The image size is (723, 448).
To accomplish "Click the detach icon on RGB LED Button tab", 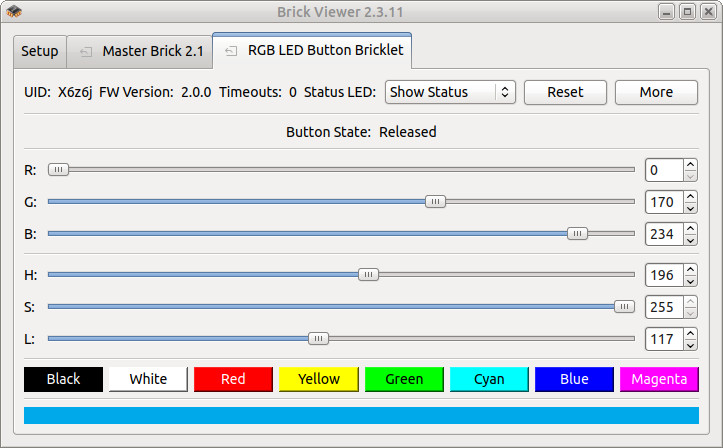I will coord(232,51).
